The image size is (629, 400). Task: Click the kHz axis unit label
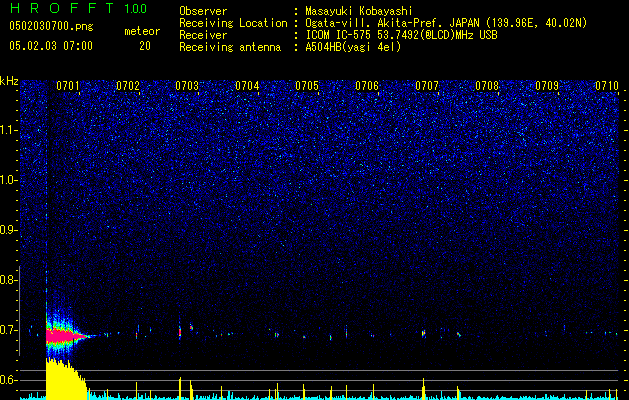(x=9, y=81)
